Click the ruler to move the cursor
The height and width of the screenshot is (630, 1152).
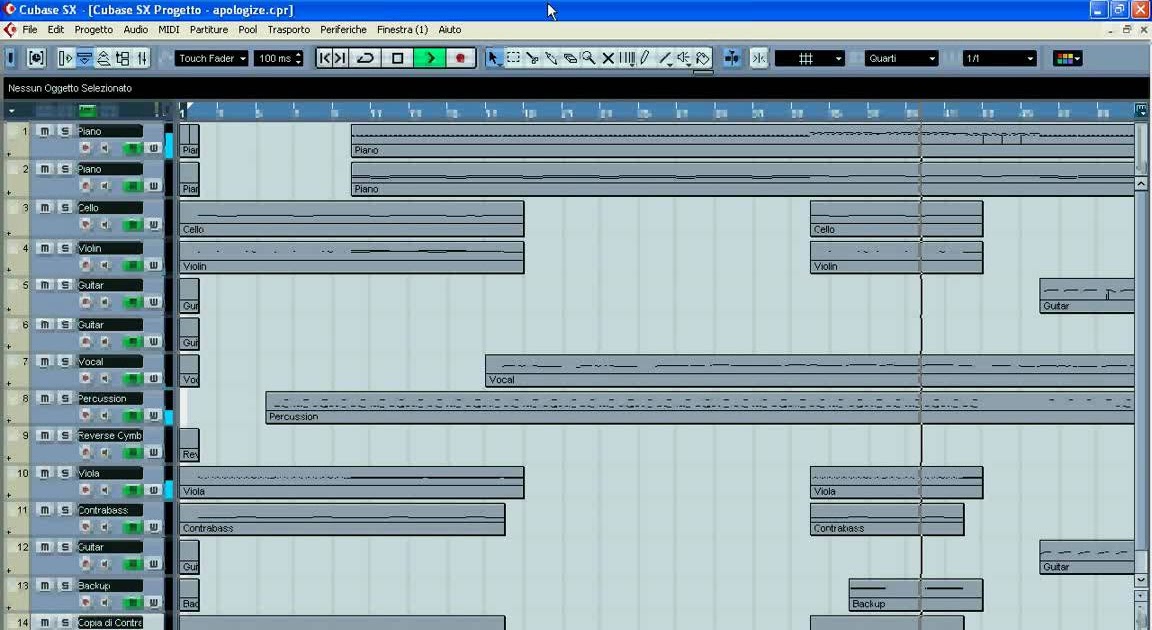pos(658,112)
